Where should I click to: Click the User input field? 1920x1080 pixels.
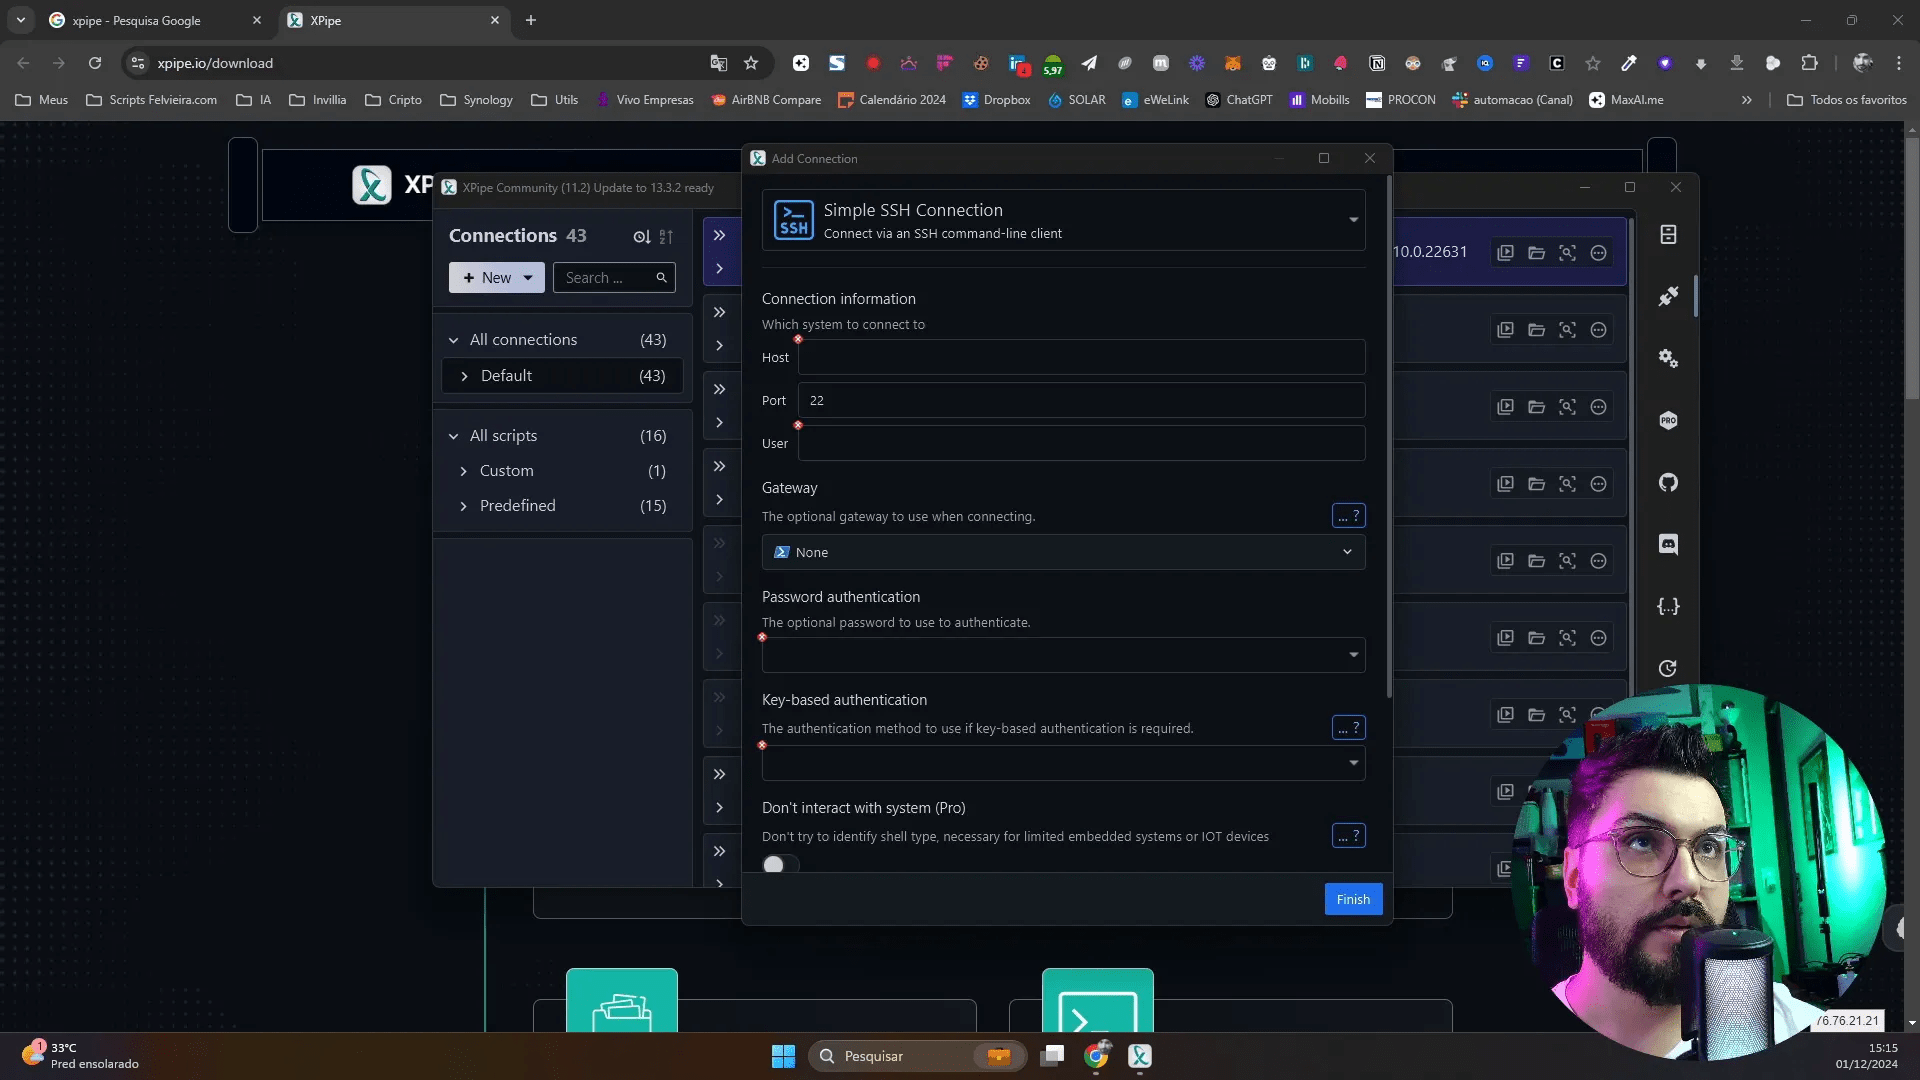click(x=1081, y=443)
